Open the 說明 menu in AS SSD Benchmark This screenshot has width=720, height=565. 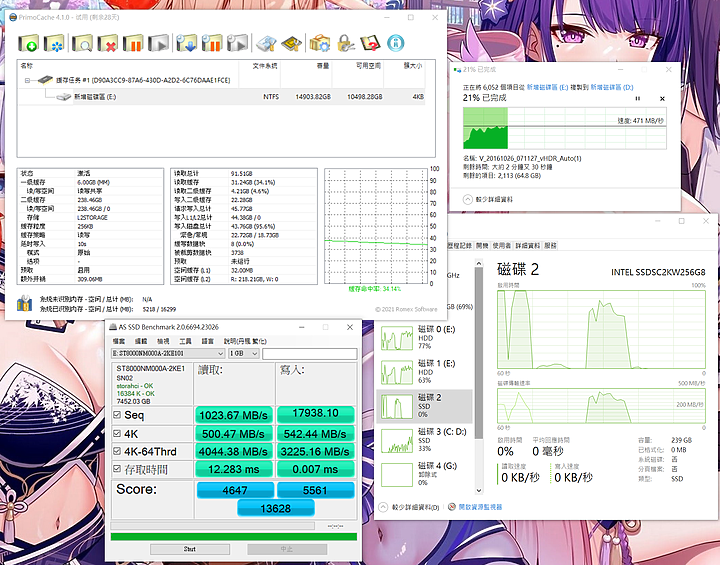(245, 341)
